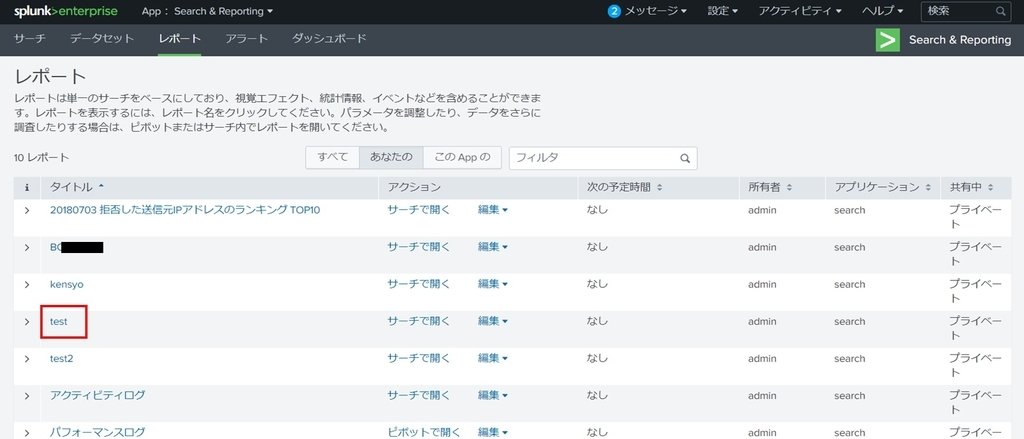Click サーチで開く for test2 report
The height and width of the screenshot is (439, 1024).
(x=419, y=358)
